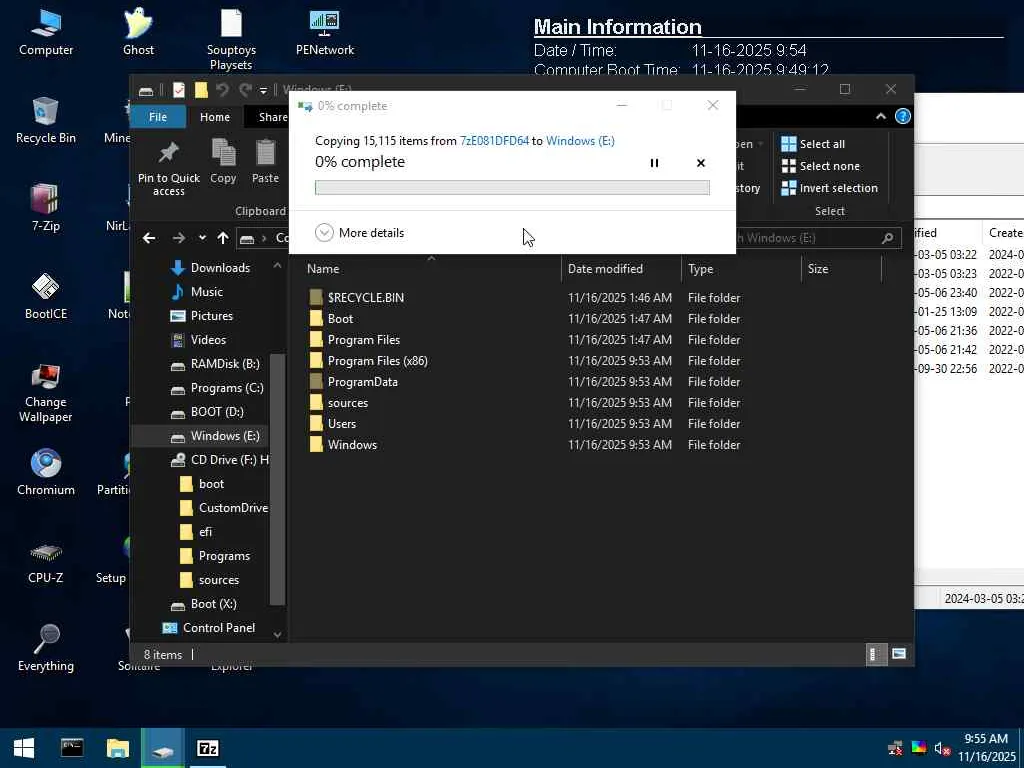Viewport: 1024px width, 768px height.
Task: Click the Search Windows (E:) box
Action: (818, 238)
